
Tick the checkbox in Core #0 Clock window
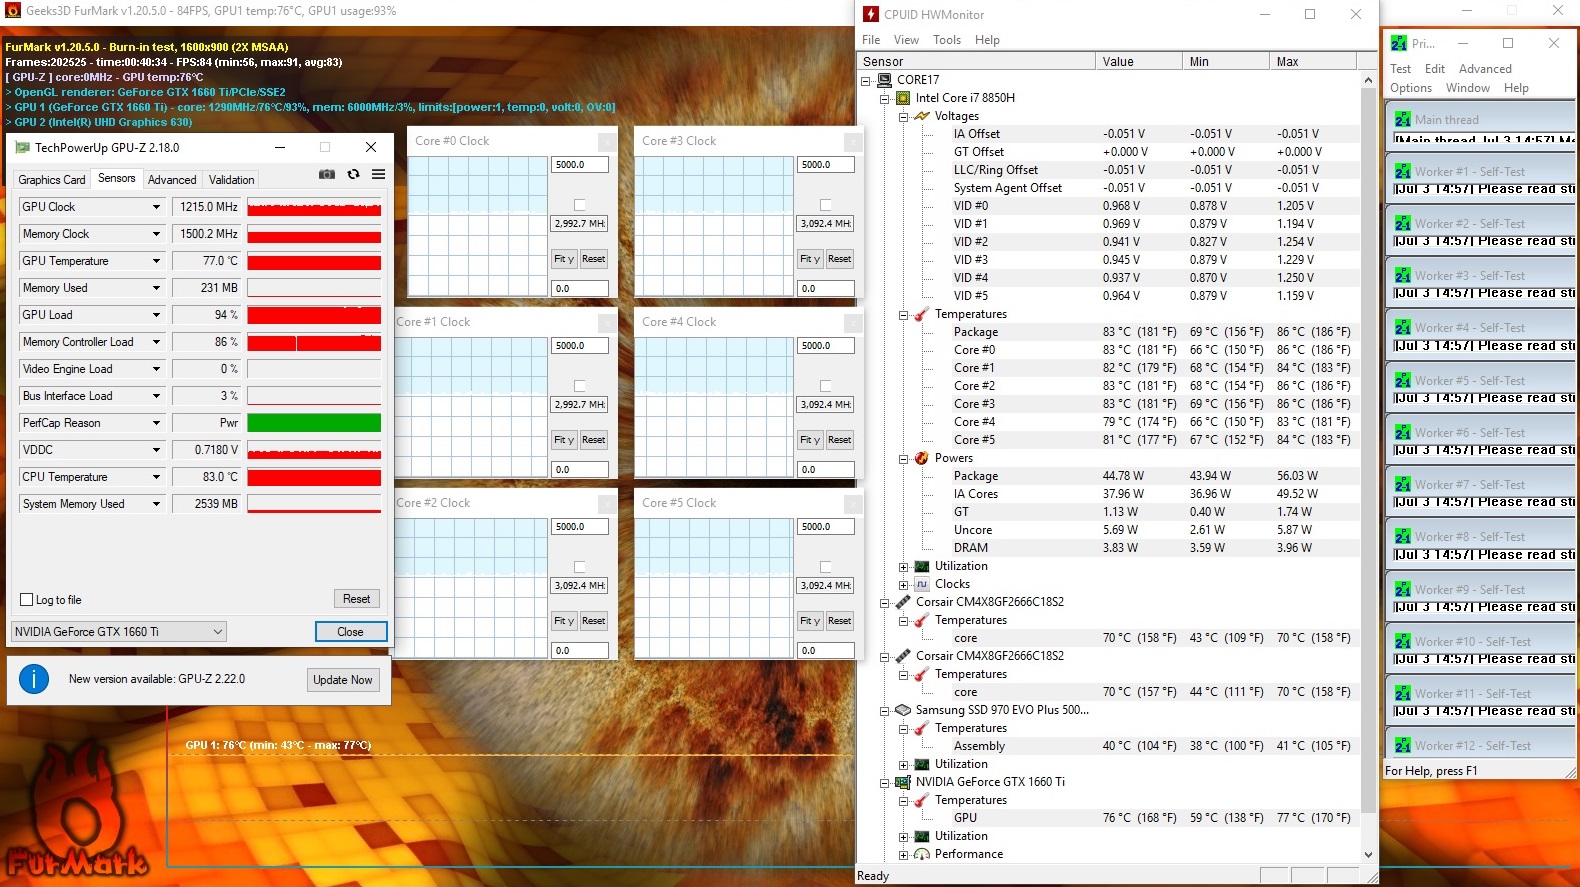click(579, 205)
